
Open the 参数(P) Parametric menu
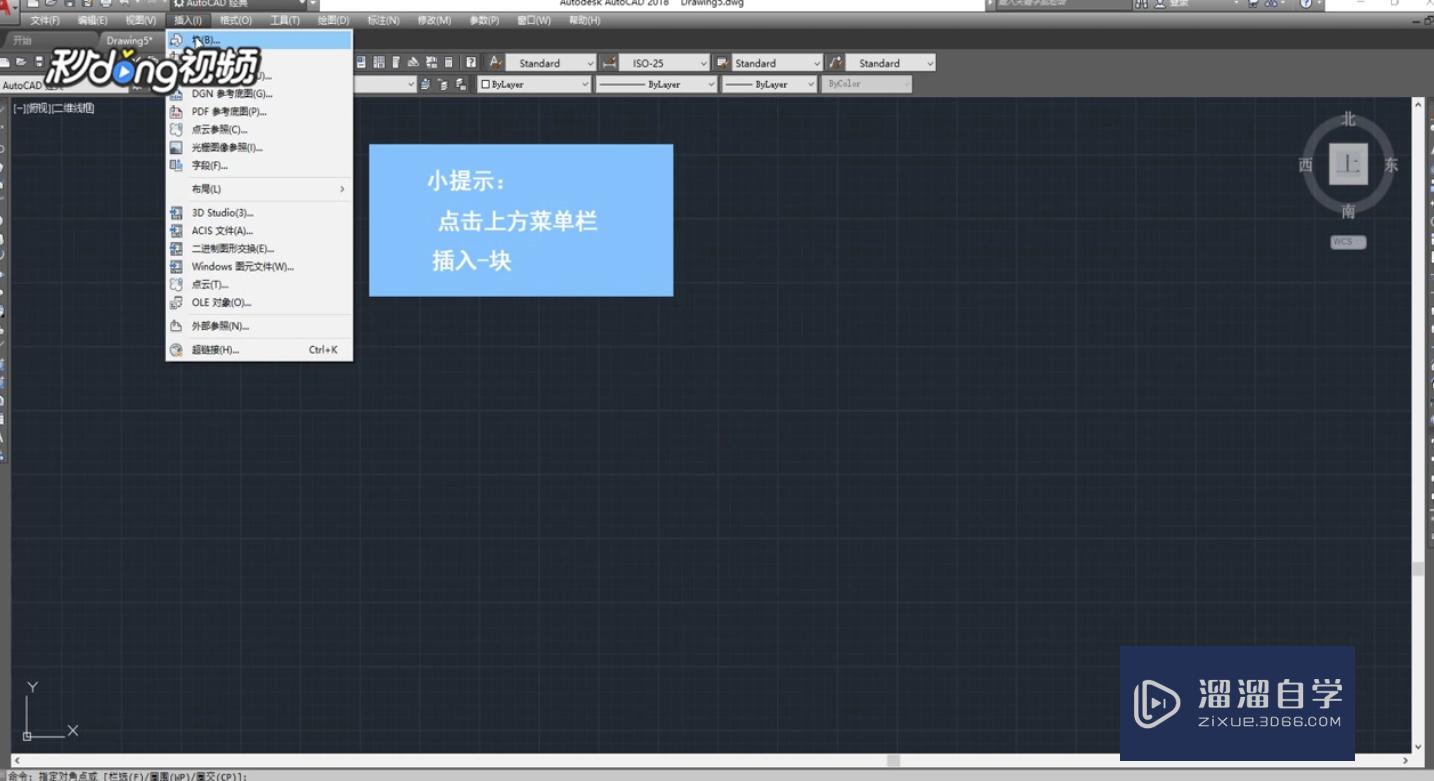(484, 20)
